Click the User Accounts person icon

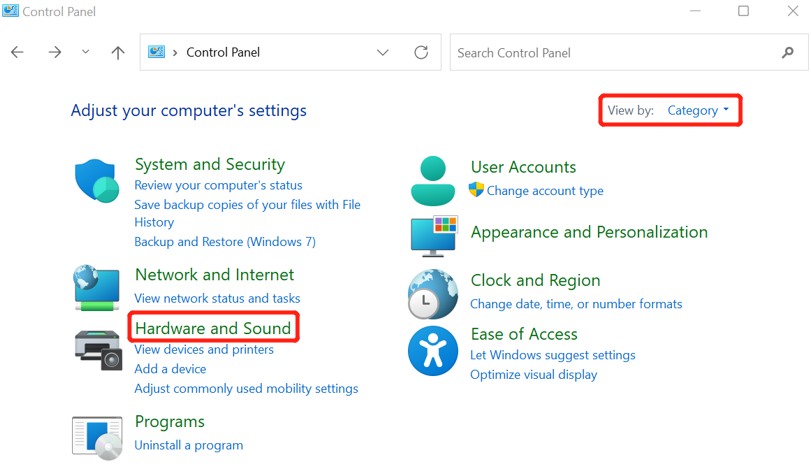(432, 180)
